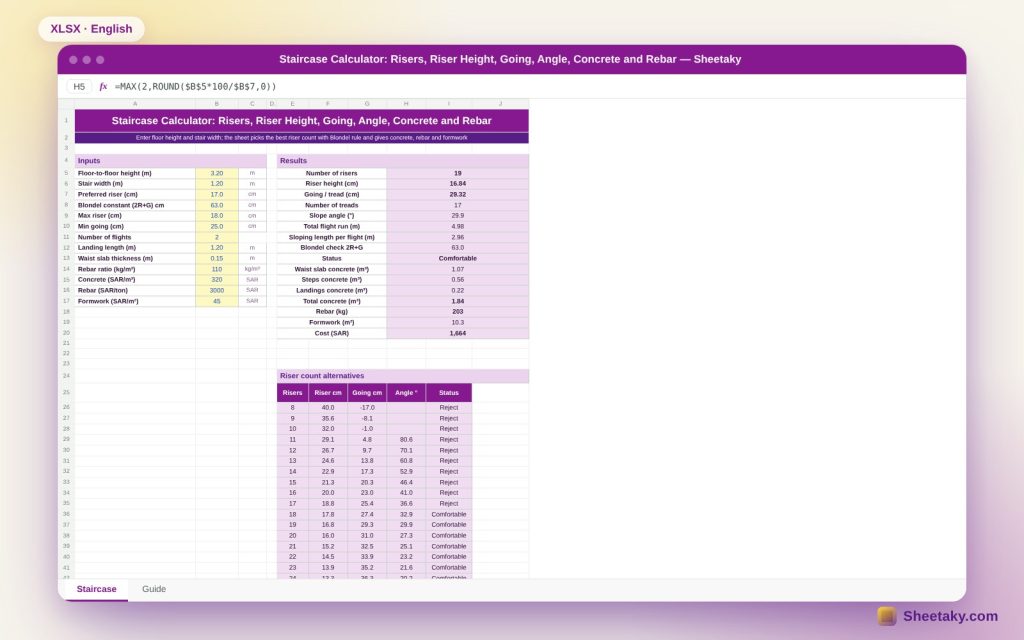Click the XLSX · English badge

tap(91, 29)
